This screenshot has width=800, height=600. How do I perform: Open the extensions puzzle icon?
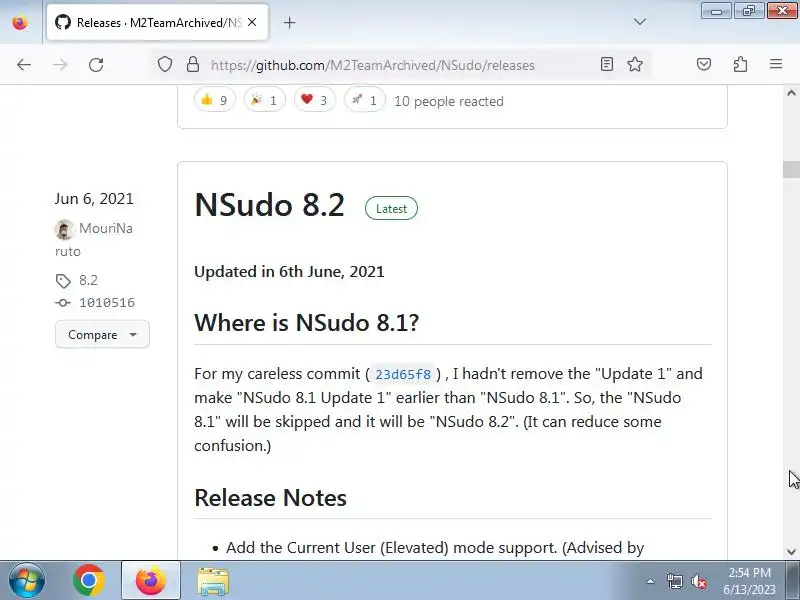pyautogui.click(x=740, y=64)
